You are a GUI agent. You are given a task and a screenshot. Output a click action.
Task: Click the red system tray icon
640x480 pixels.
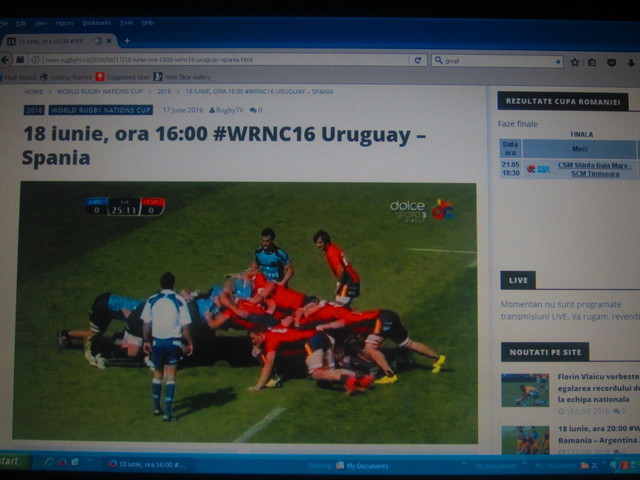pyautogui.click(x=625, y=465)
